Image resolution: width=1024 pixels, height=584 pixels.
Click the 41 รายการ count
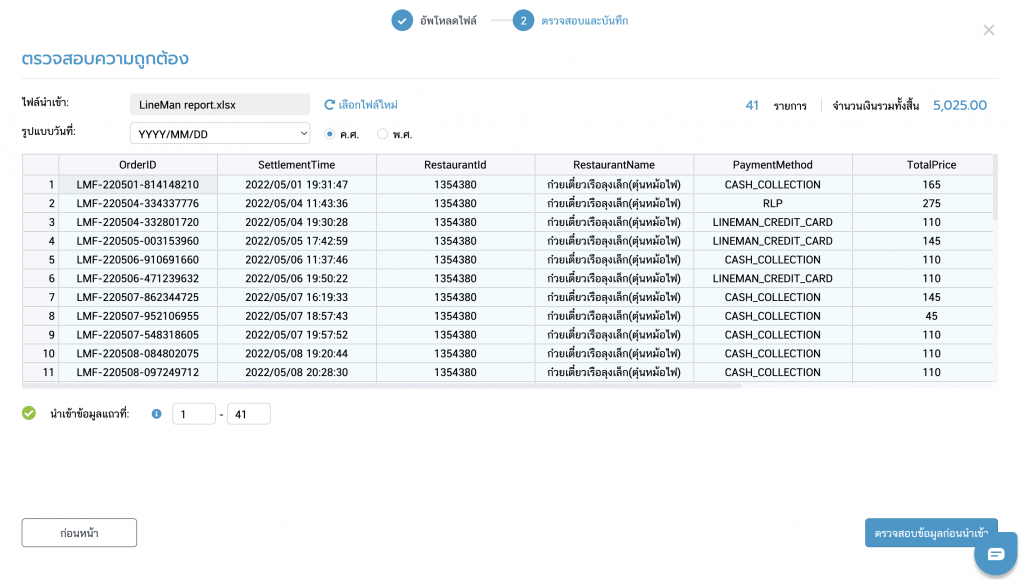(776, 105)
